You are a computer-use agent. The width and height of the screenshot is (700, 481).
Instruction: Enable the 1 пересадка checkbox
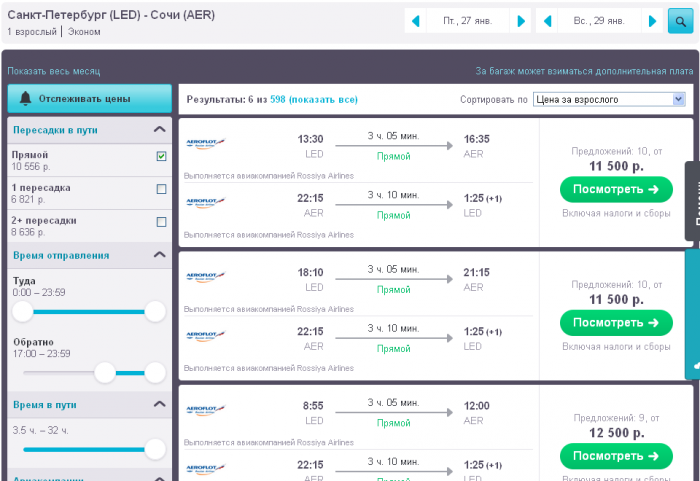[162, 189]
